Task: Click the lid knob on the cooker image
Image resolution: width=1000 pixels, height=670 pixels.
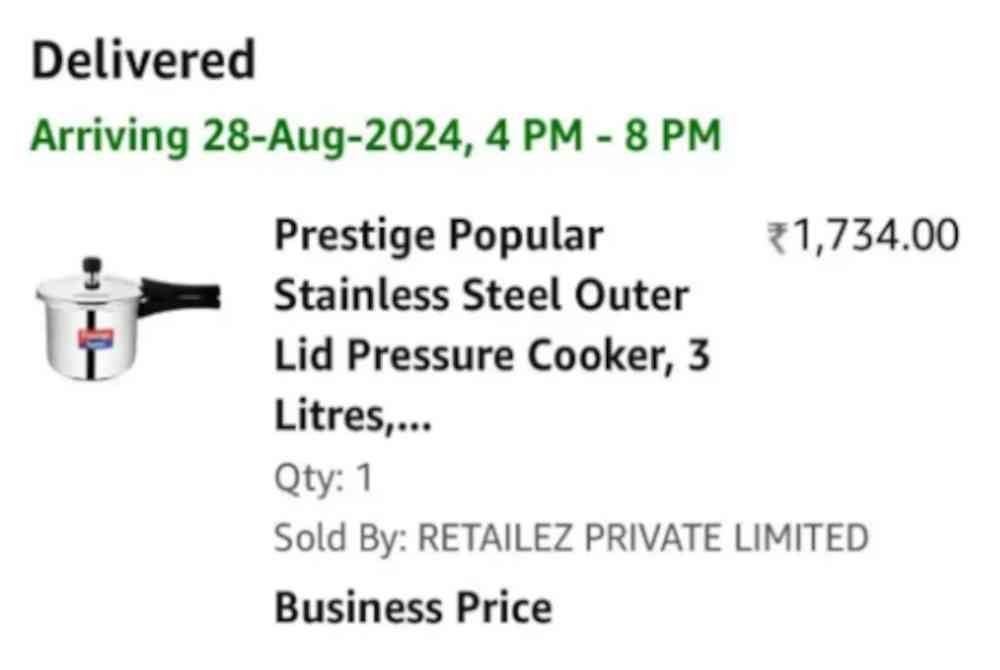Action: (x=93, y=265)
